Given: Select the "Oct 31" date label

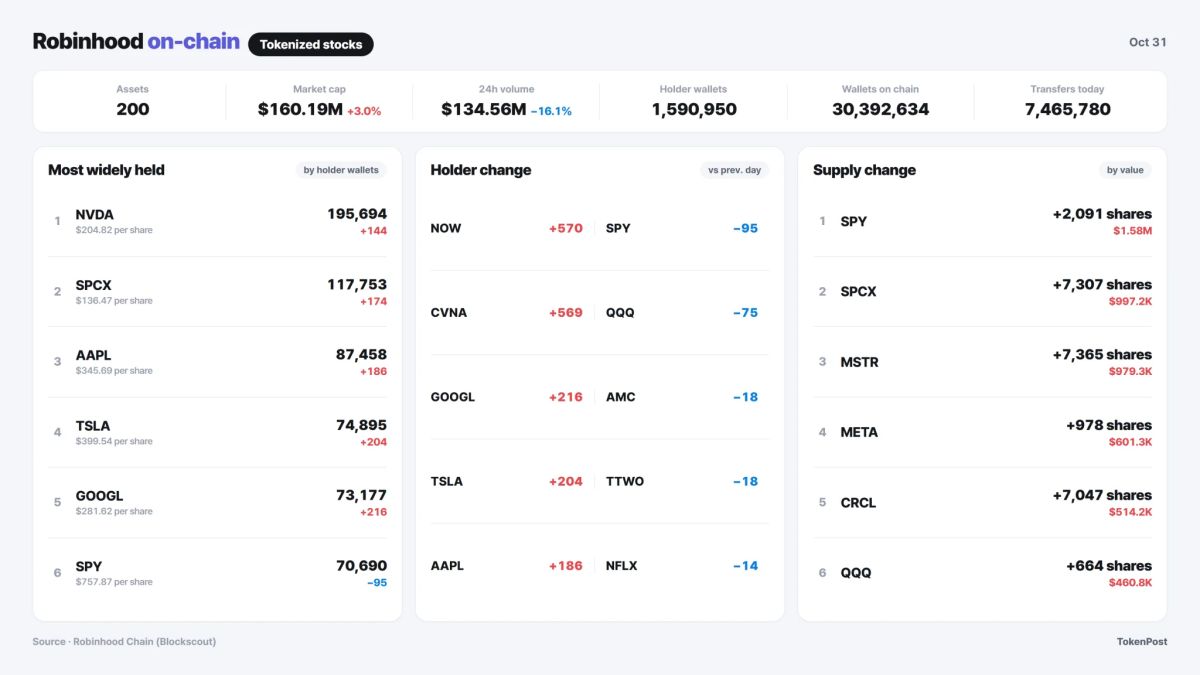Looking at the screenshot, I should [x=1148, y=42].
